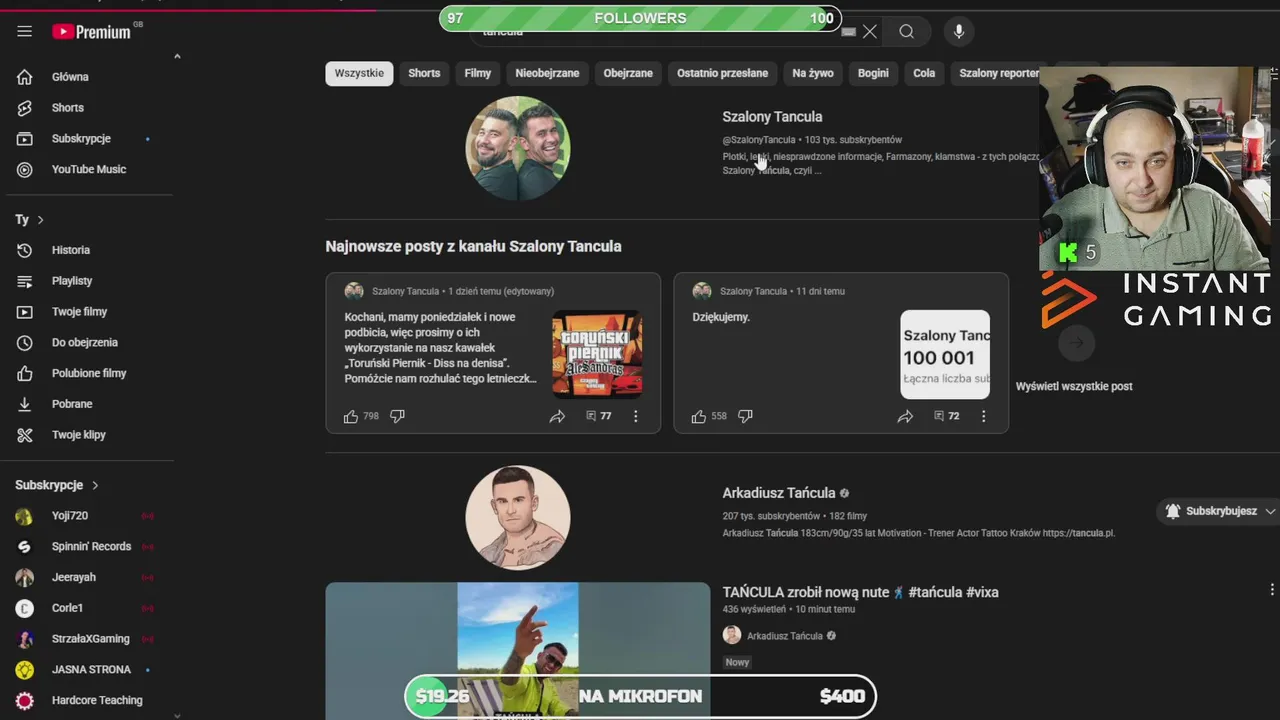
Task: Share the Toruński Piernik post
Action: (557, 416)
